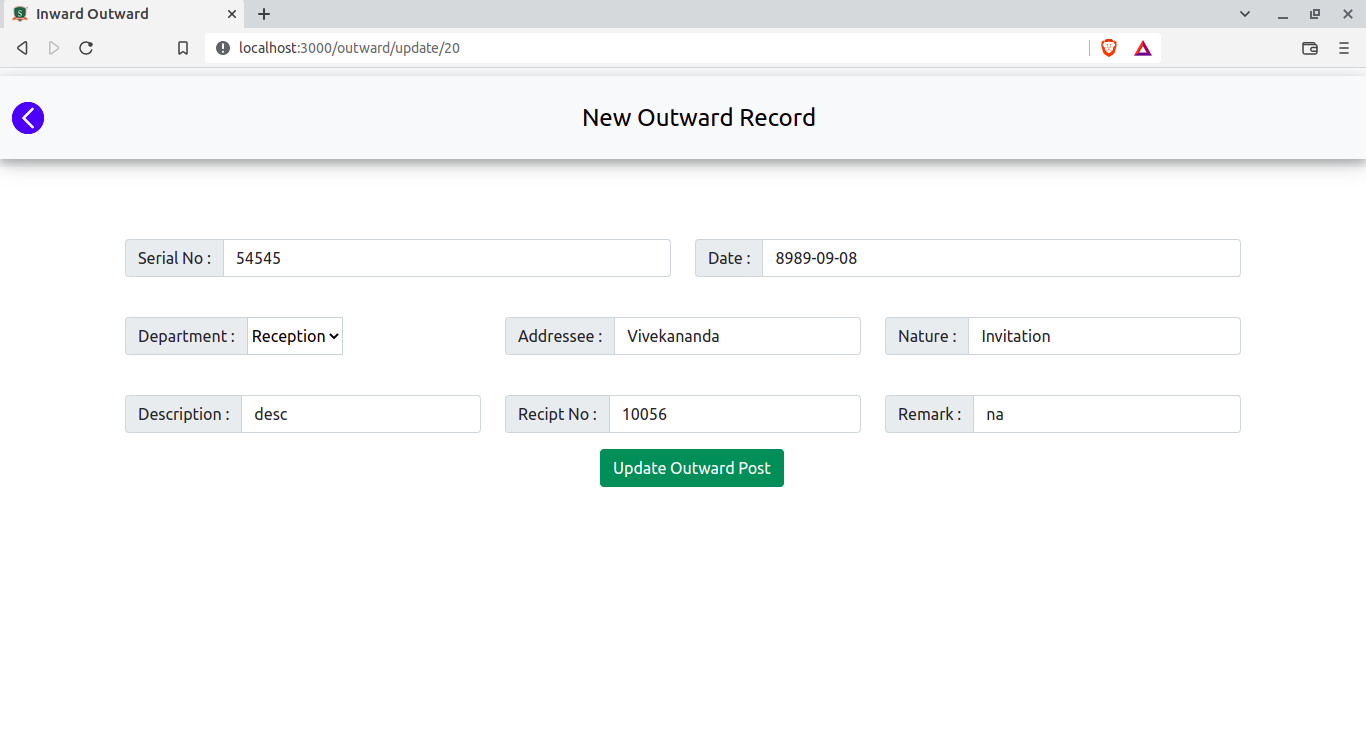This screenshot has width=1366, height=740.
Task: Open the browser hamburger menu
Action: tap(1344, 48)
